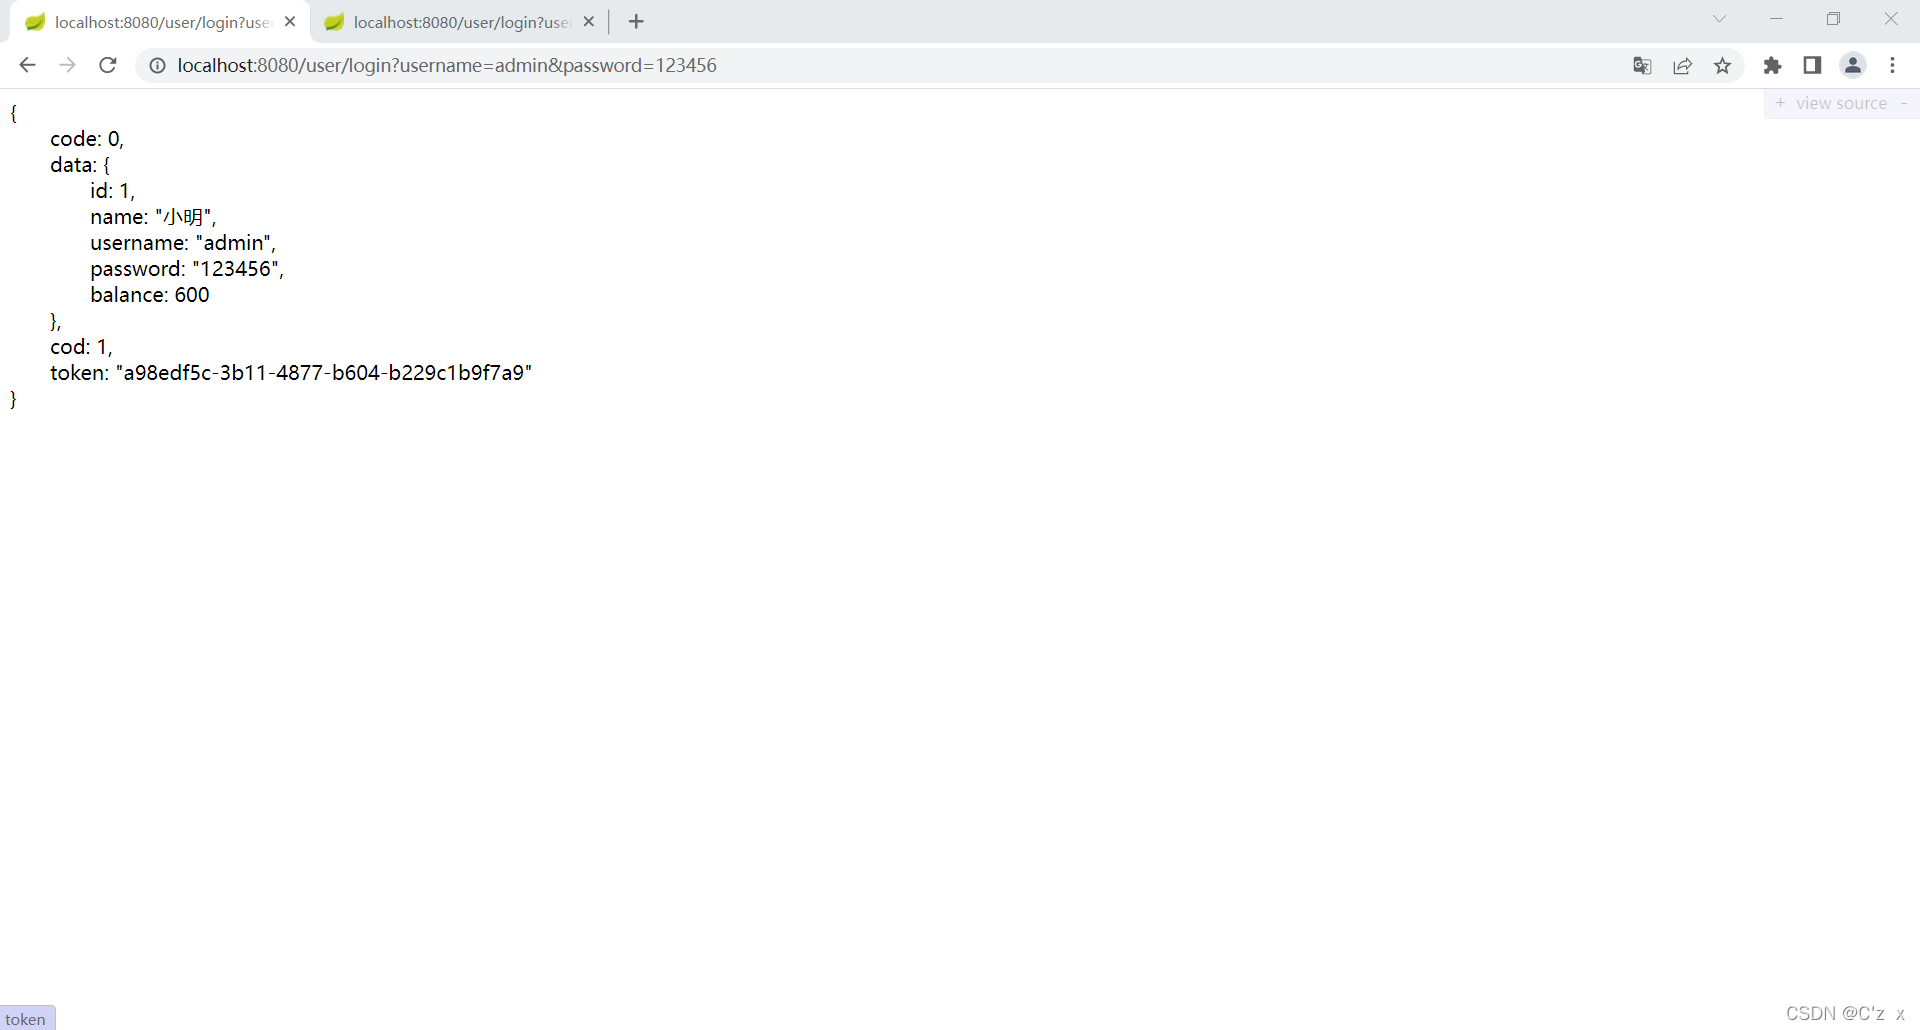The height and width of the screenshot is (1030, 1920).
Task: Reload the login response page
Action: (x=107, y=65)
